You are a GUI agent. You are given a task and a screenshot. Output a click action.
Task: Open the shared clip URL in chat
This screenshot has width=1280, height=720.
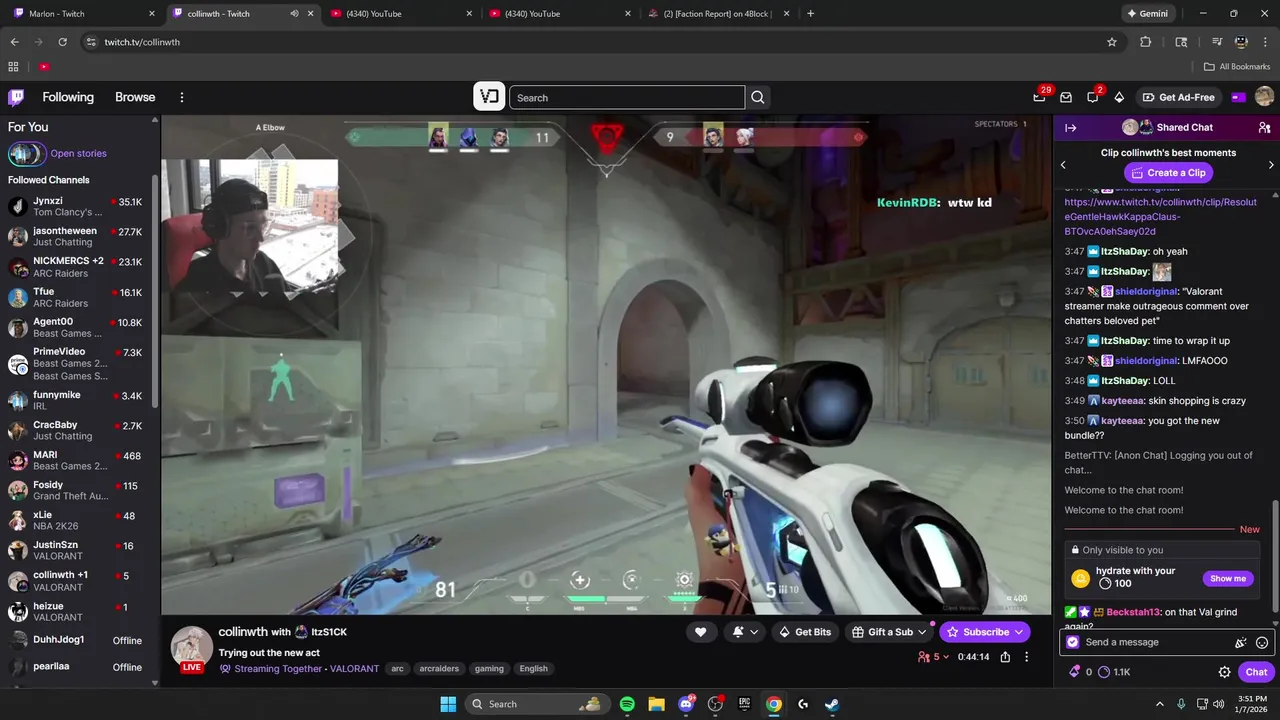tap(1160, 217)
